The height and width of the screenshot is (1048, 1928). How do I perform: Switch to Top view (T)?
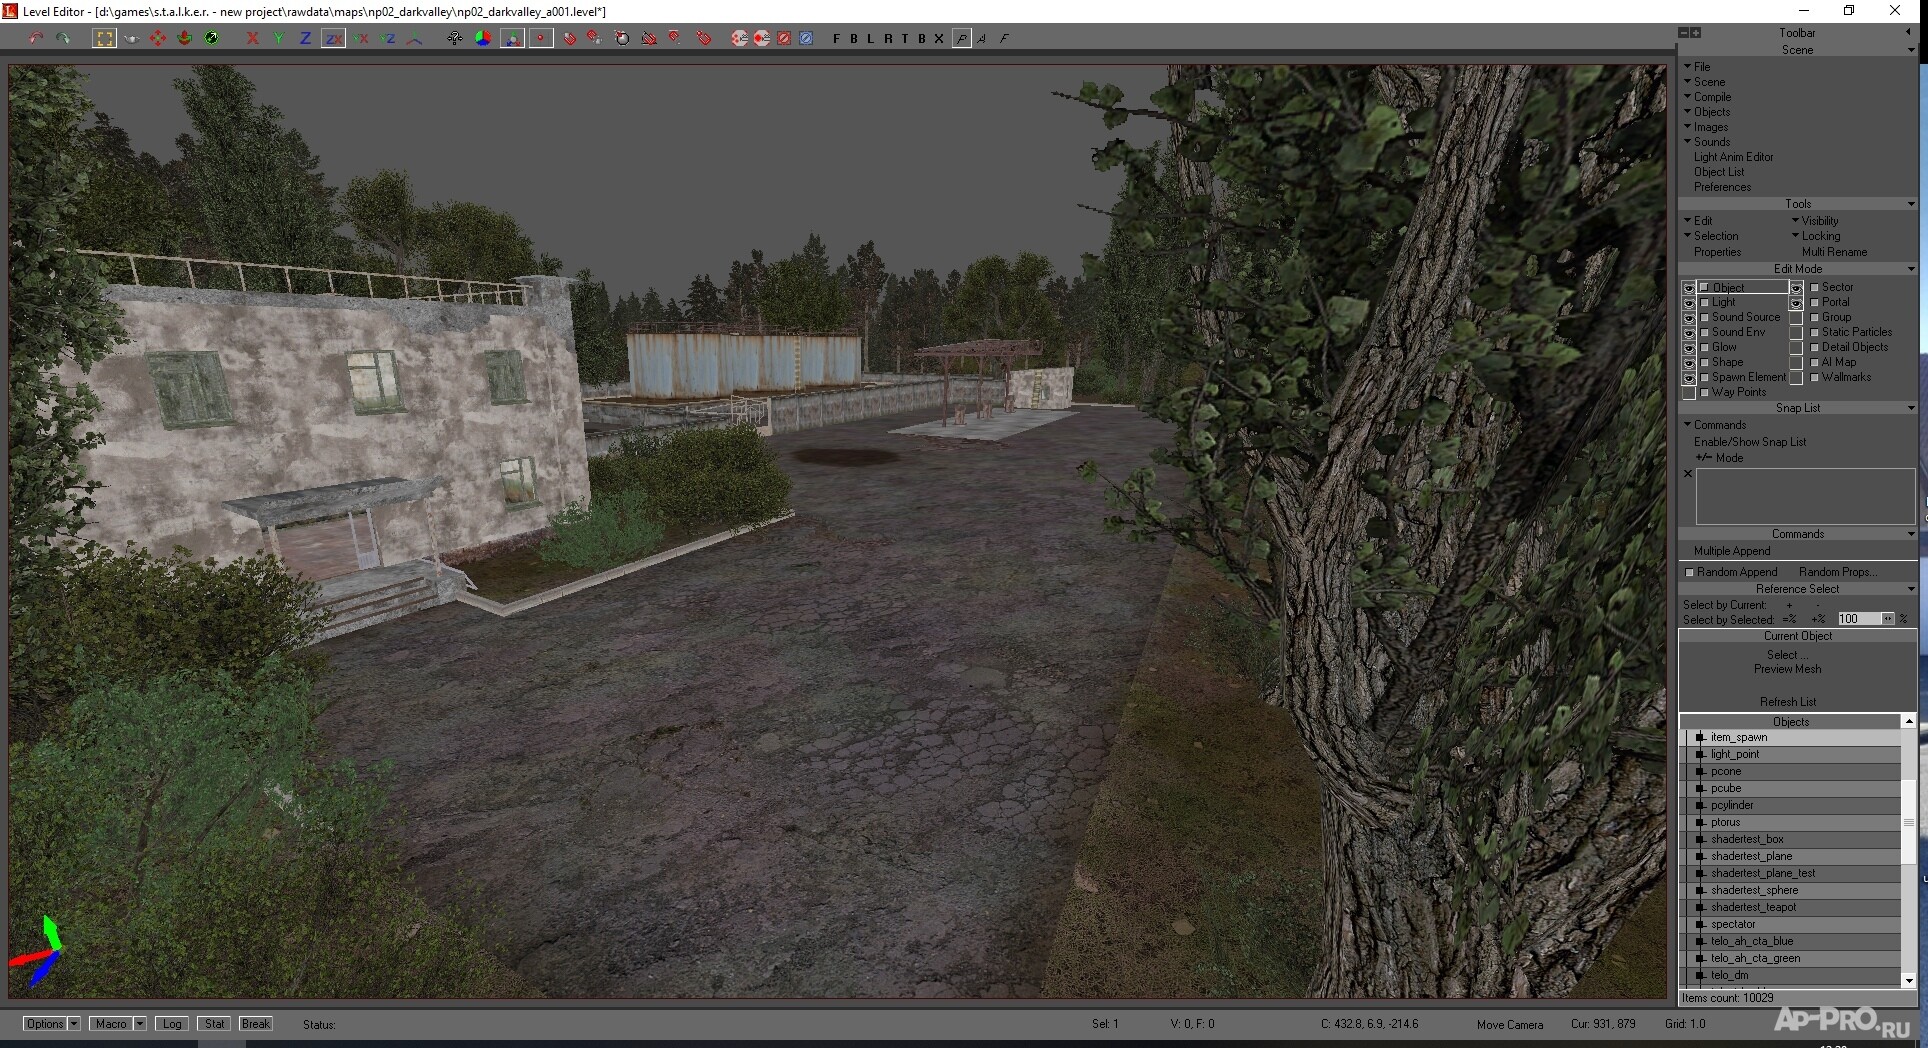point(904,39)
